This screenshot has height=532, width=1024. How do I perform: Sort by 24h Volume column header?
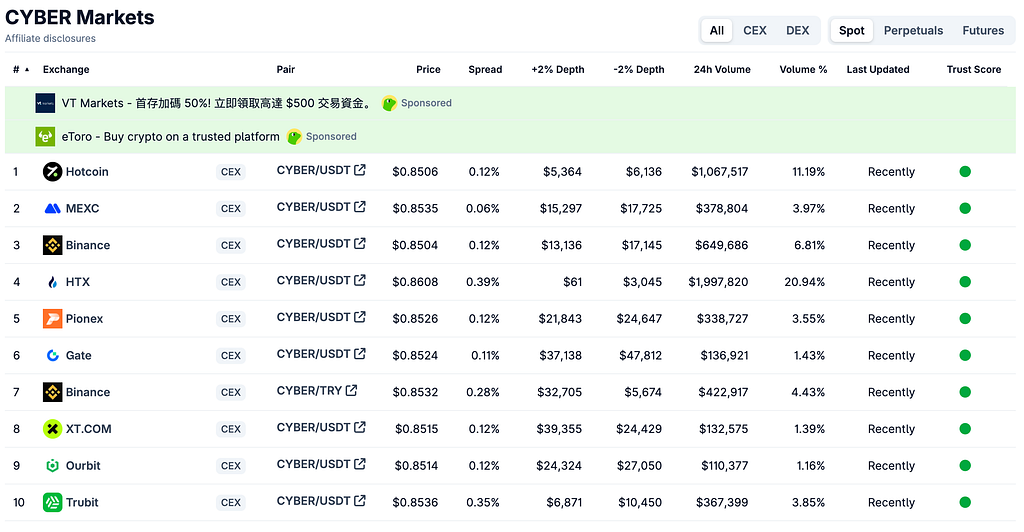point(722,69)
